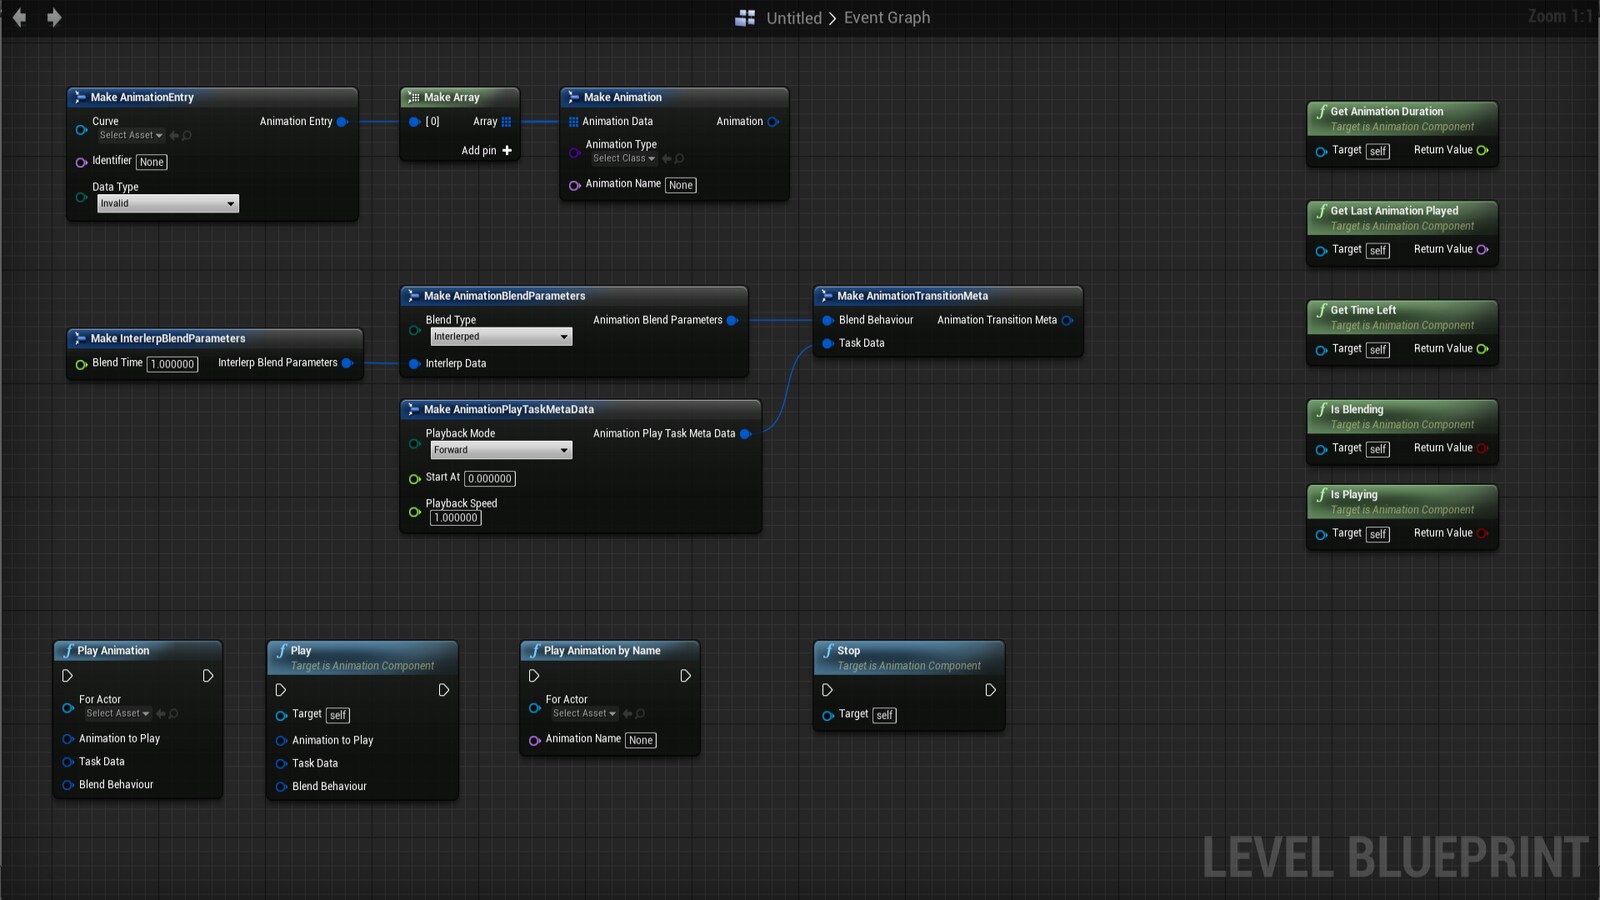This screenshot has width=1600, height=900.
Task: Click the exec output pin on Play Animation node
Action: click(x=208, y=676)
